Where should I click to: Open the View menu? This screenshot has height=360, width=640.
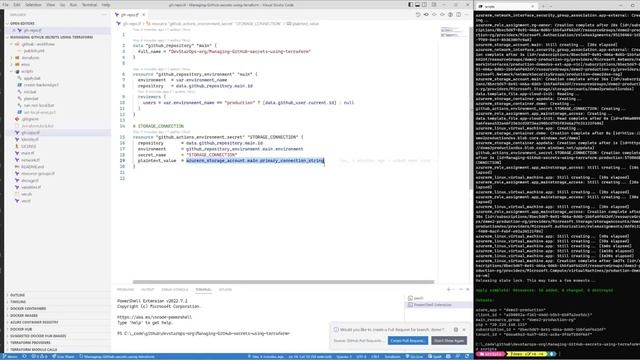(50, 5)
